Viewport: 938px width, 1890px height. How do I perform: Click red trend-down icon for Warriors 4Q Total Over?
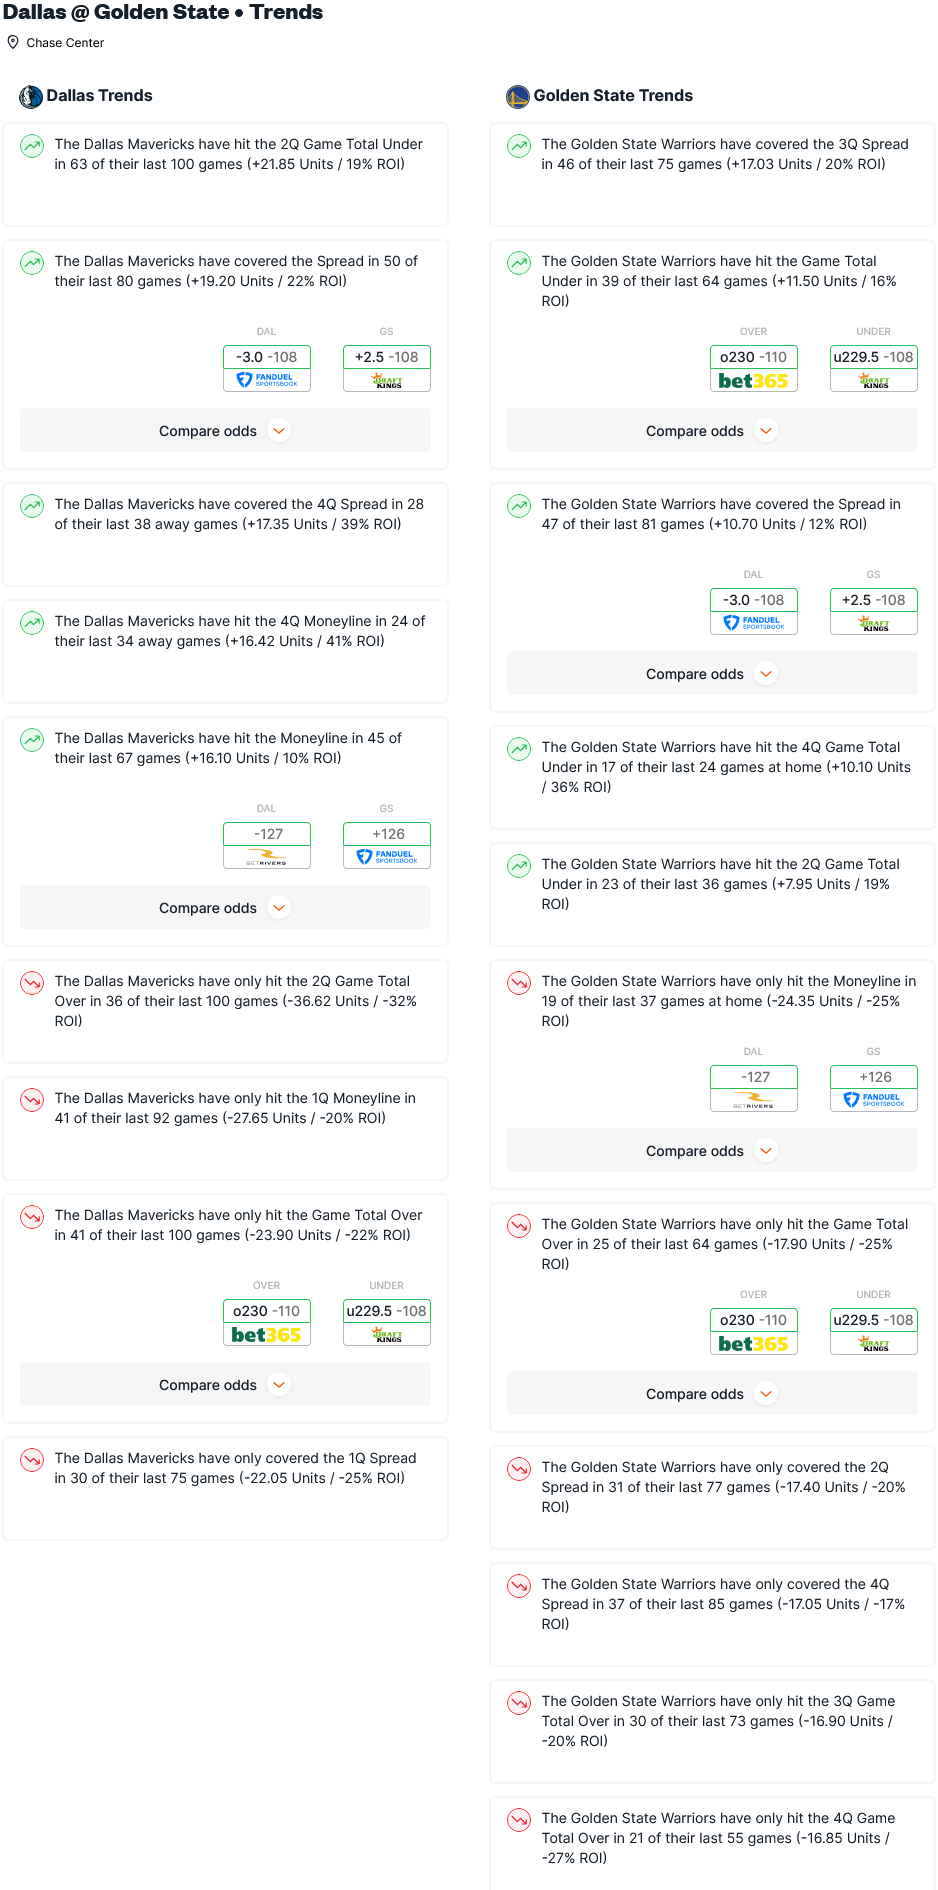[519, 1820]
